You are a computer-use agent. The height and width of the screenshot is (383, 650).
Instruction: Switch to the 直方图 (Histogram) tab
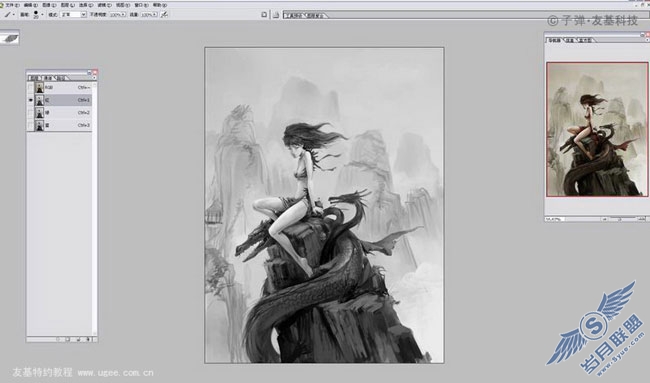[585, 40]
